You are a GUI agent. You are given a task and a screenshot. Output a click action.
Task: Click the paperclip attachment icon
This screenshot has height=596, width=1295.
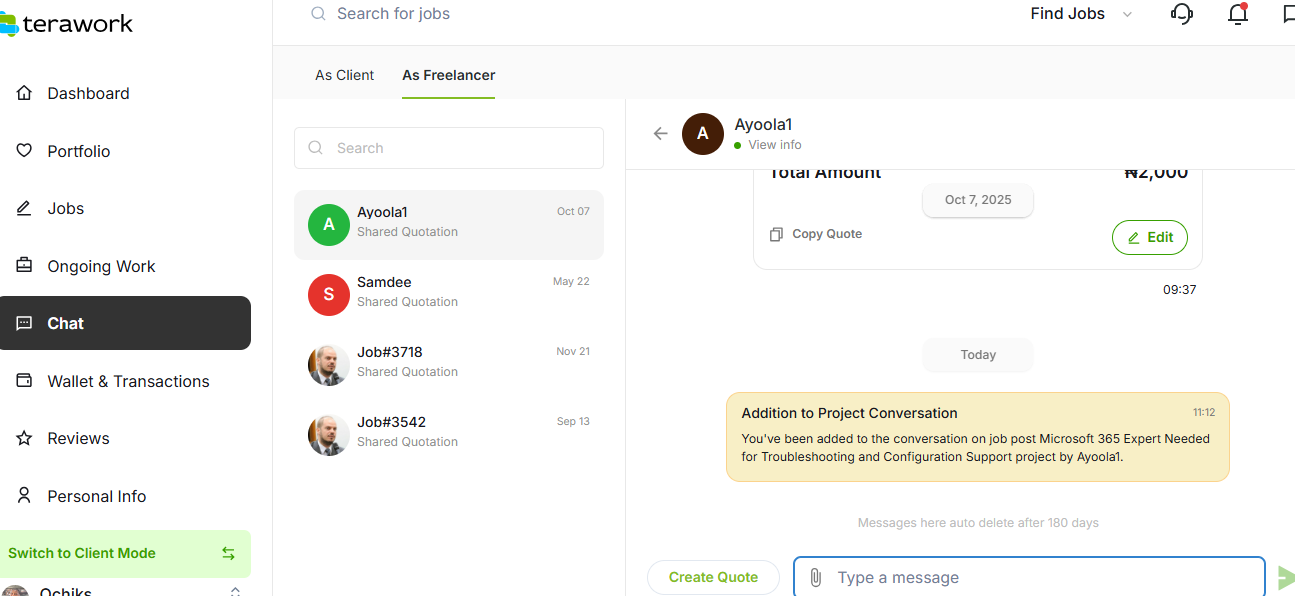point(815,578)
